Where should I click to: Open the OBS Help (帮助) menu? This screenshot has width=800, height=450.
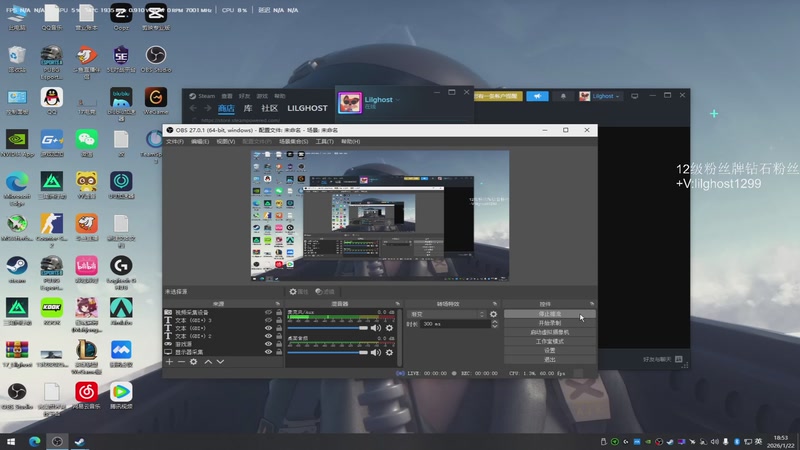[351, 141]
